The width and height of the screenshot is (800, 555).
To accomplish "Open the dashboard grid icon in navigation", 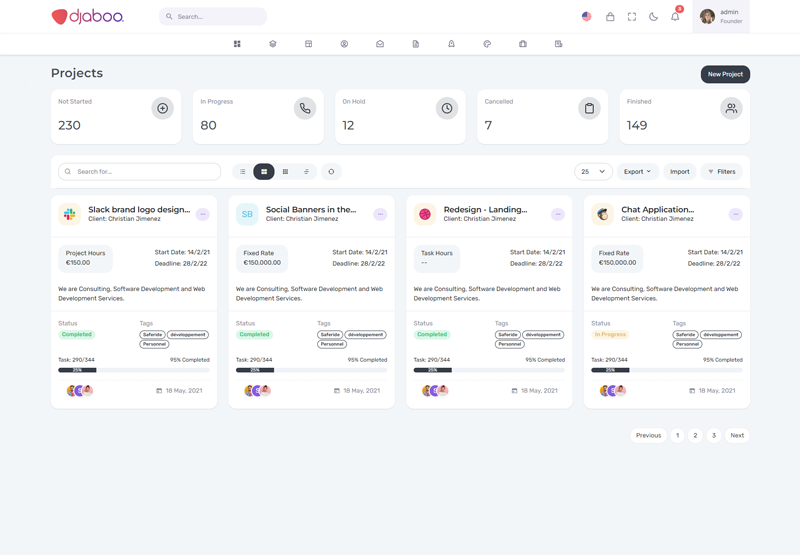I will pos(237,44).
